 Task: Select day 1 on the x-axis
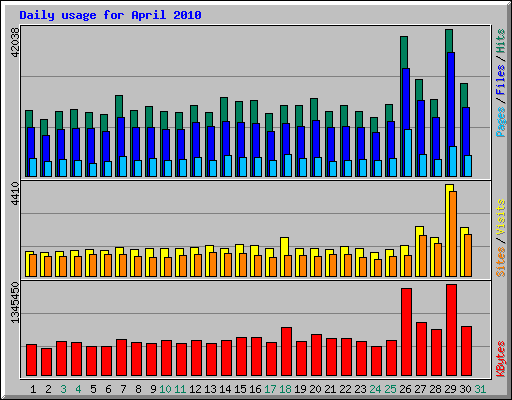point(33,389)
